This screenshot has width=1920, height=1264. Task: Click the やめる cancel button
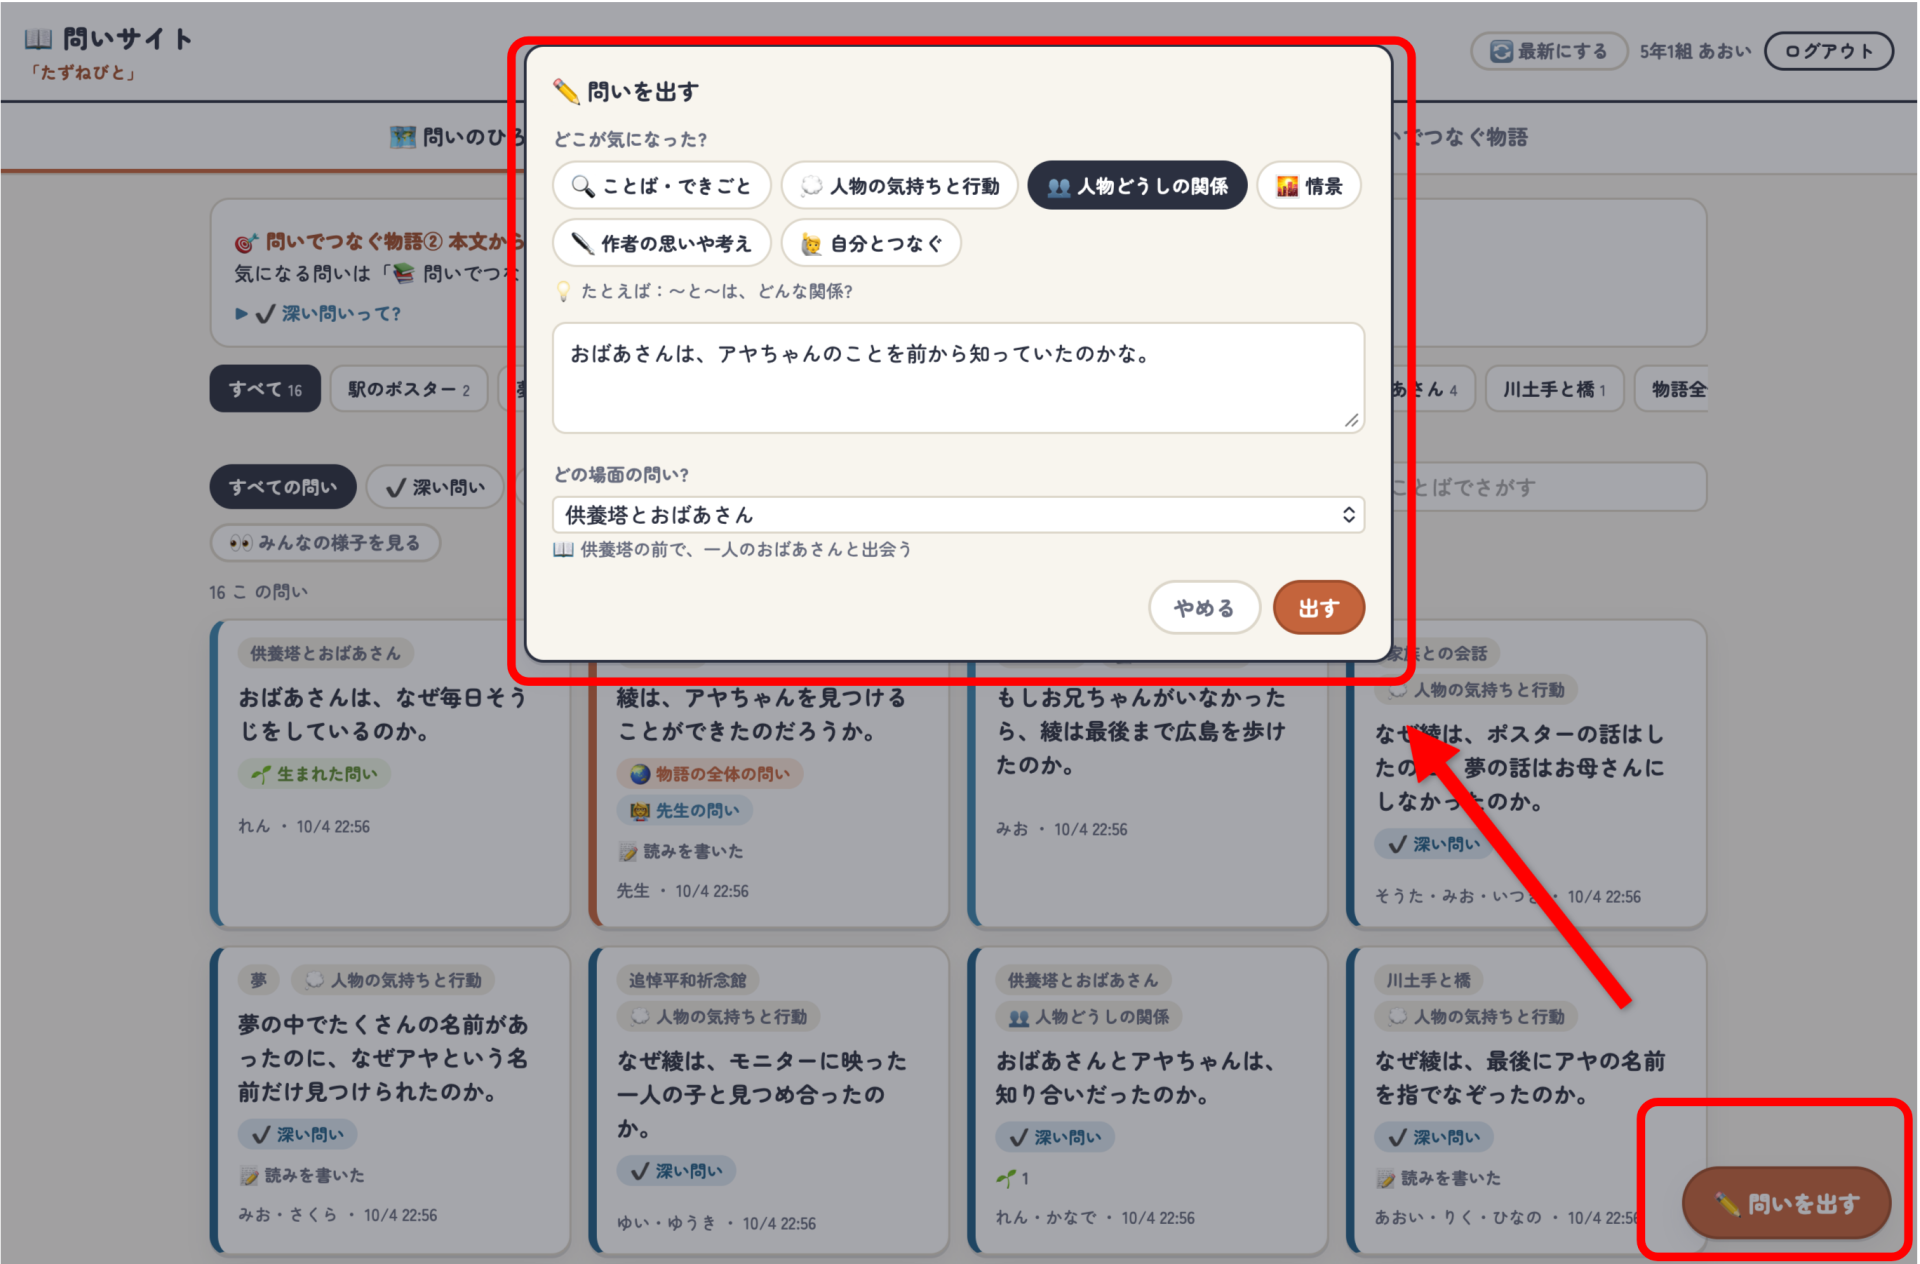[x=1204, y=607]
